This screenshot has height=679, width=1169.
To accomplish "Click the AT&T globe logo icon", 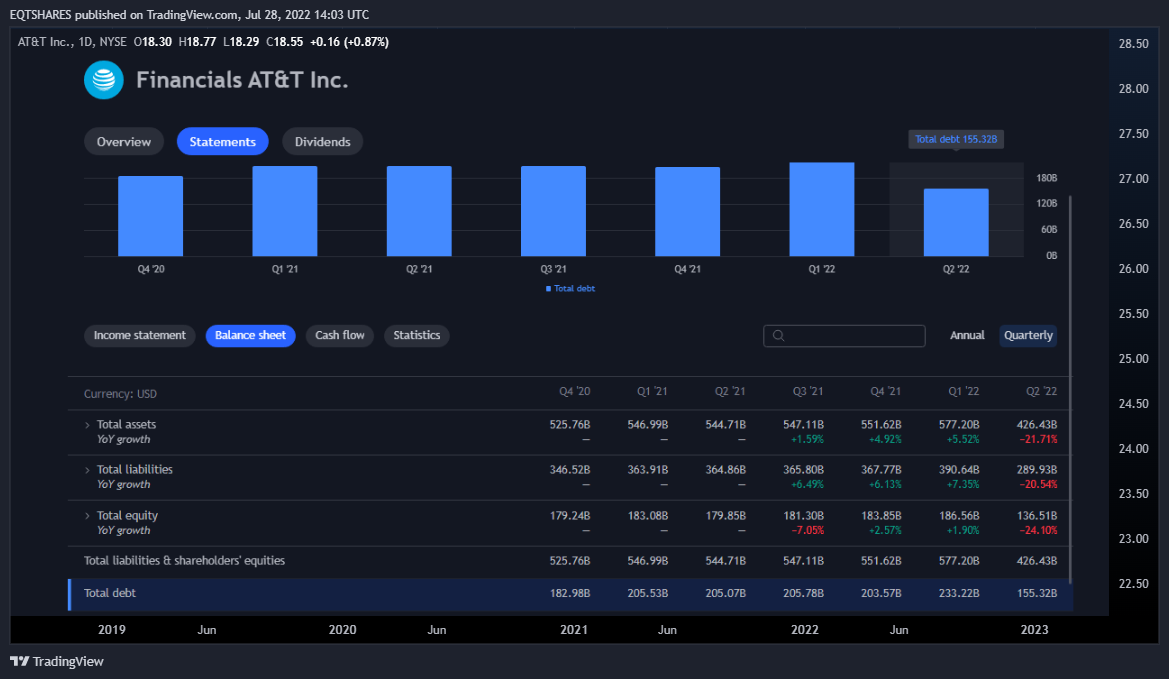I will tap(104, 80).
